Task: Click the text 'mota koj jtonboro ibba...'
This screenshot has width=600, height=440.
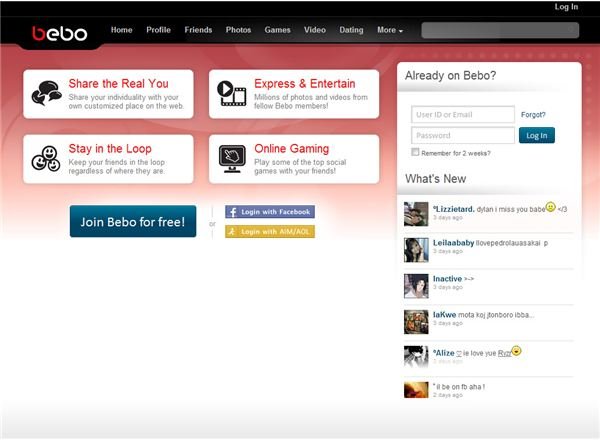Action: 496,315
